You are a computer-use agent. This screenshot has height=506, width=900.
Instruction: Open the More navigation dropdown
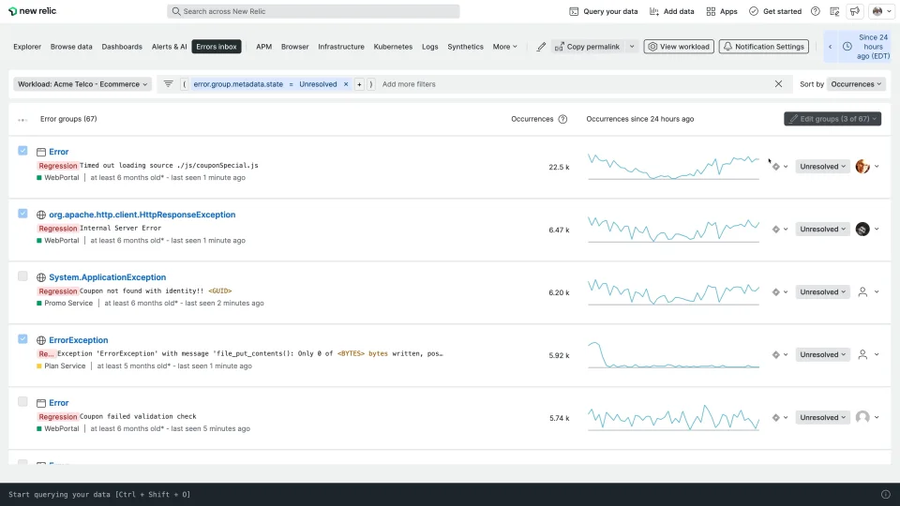[505, 47]
